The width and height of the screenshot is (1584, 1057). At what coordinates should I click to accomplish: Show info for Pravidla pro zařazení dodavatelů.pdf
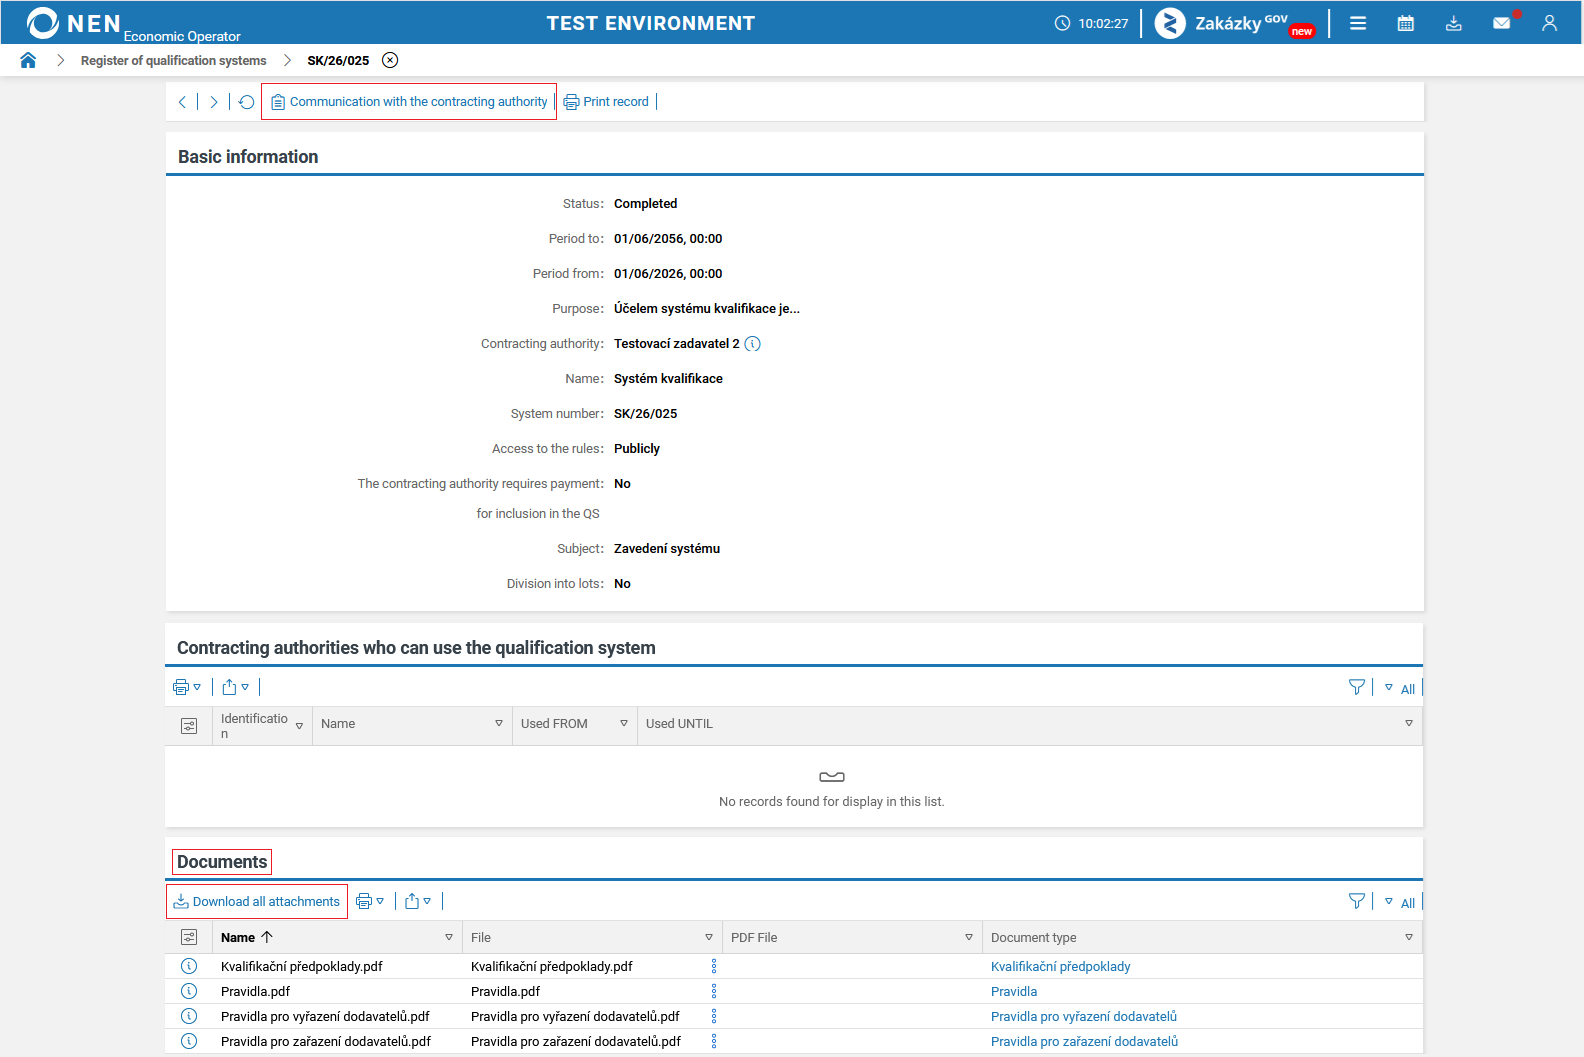pos(189,1041)
